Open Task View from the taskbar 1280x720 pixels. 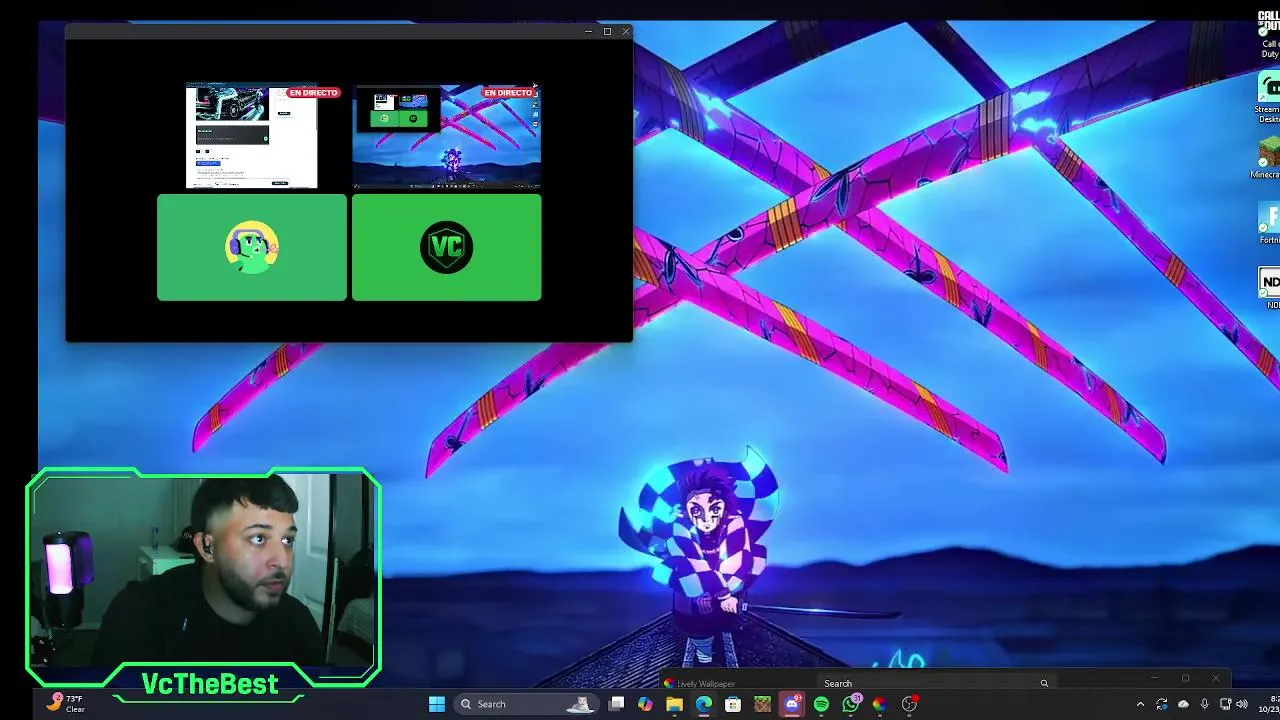(616, 704)
